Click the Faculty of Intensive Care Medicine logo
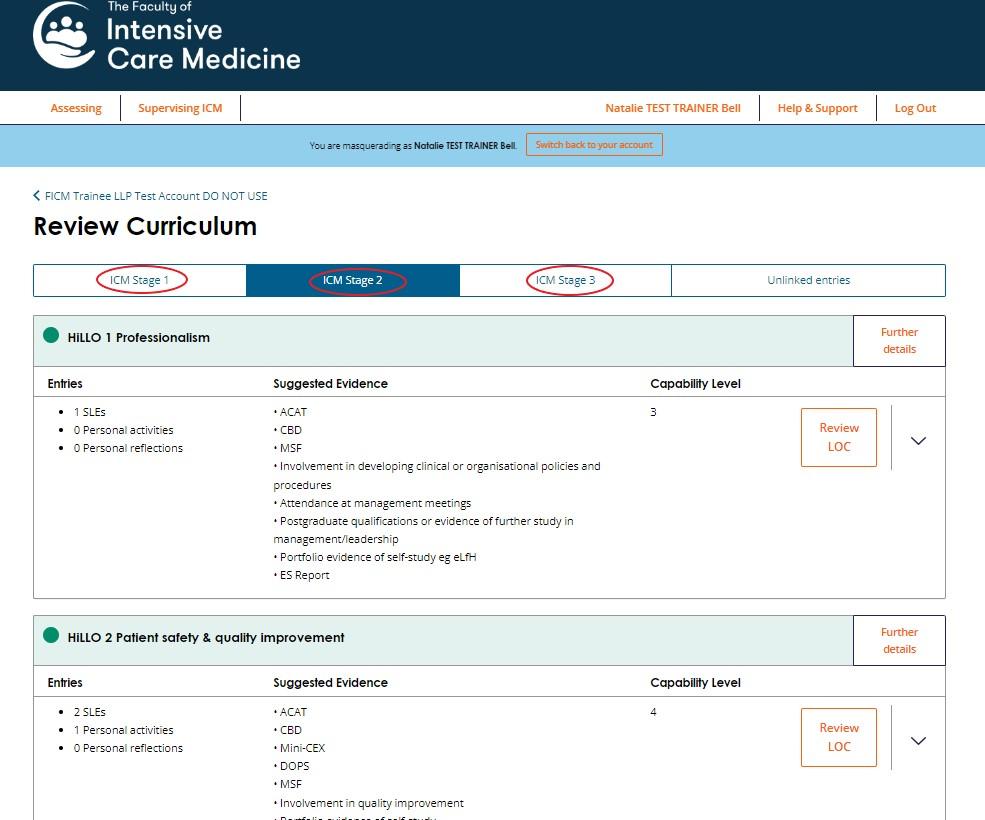This screenshot has width=985, height=820. click(166, 38)
